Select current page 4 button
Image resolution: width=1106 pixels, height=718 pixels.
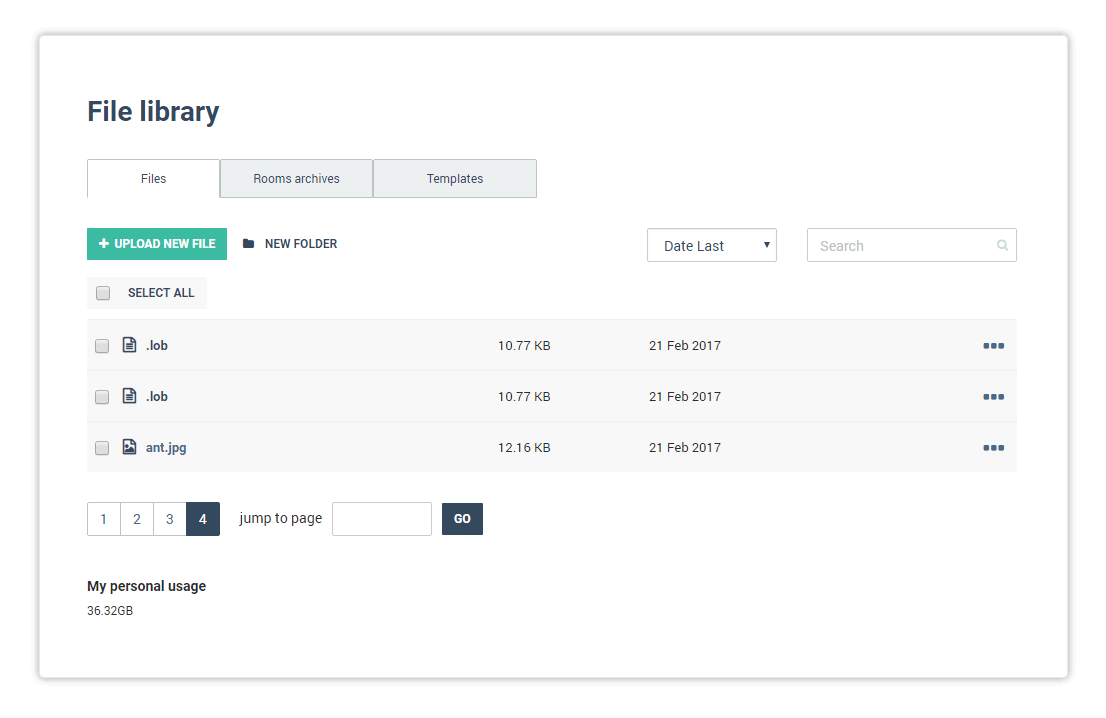(203, 519)
